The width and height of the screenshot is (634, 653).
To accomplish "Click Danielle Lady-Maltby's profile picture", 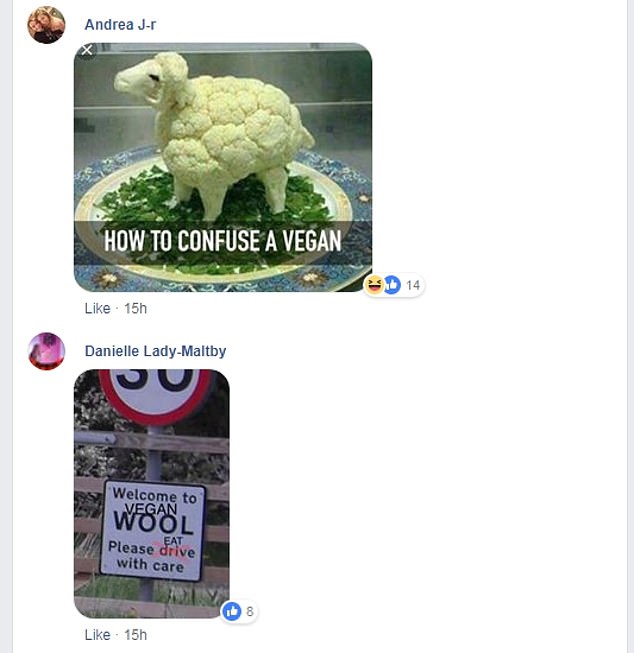I will (46, 351).
